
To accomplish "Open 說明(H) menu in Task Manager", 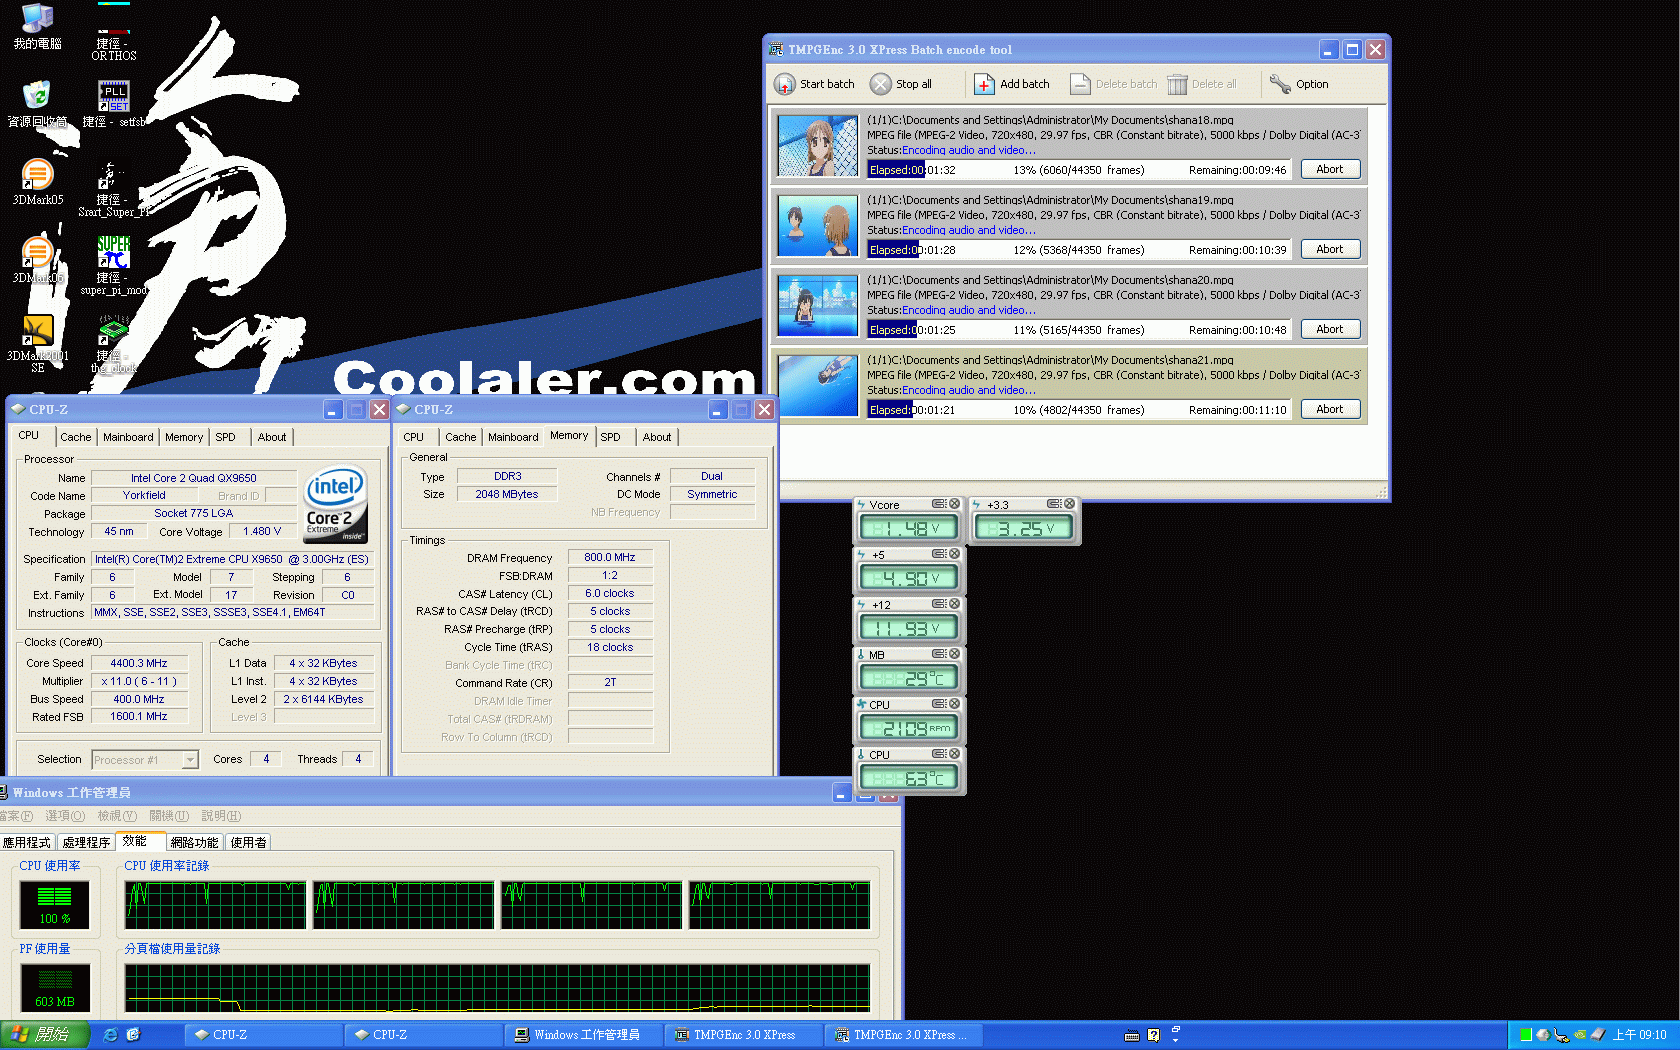I will click(x=221, y=816).
